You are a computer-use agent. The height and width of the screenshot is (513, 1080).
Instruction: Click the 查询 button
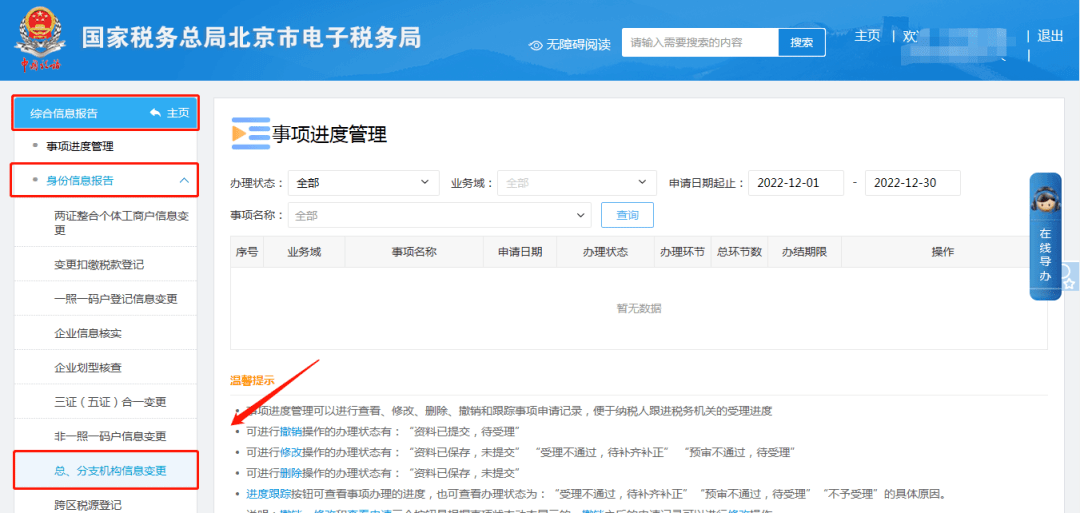click(x=627, y=215)
